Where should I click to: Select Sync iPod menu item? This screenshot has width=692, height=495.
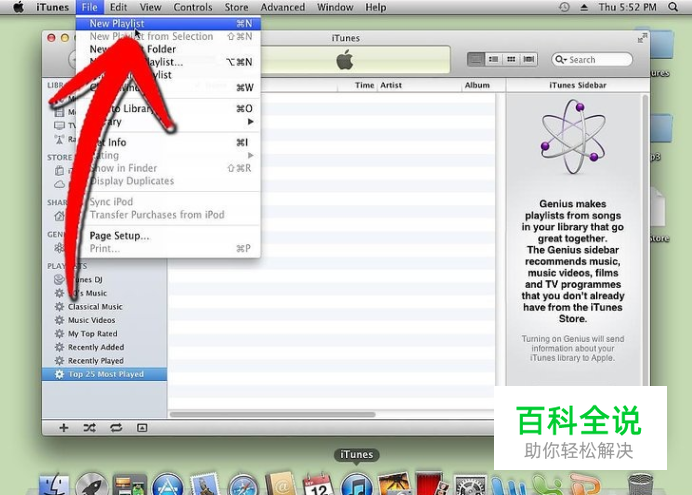(x=168, y=202)
